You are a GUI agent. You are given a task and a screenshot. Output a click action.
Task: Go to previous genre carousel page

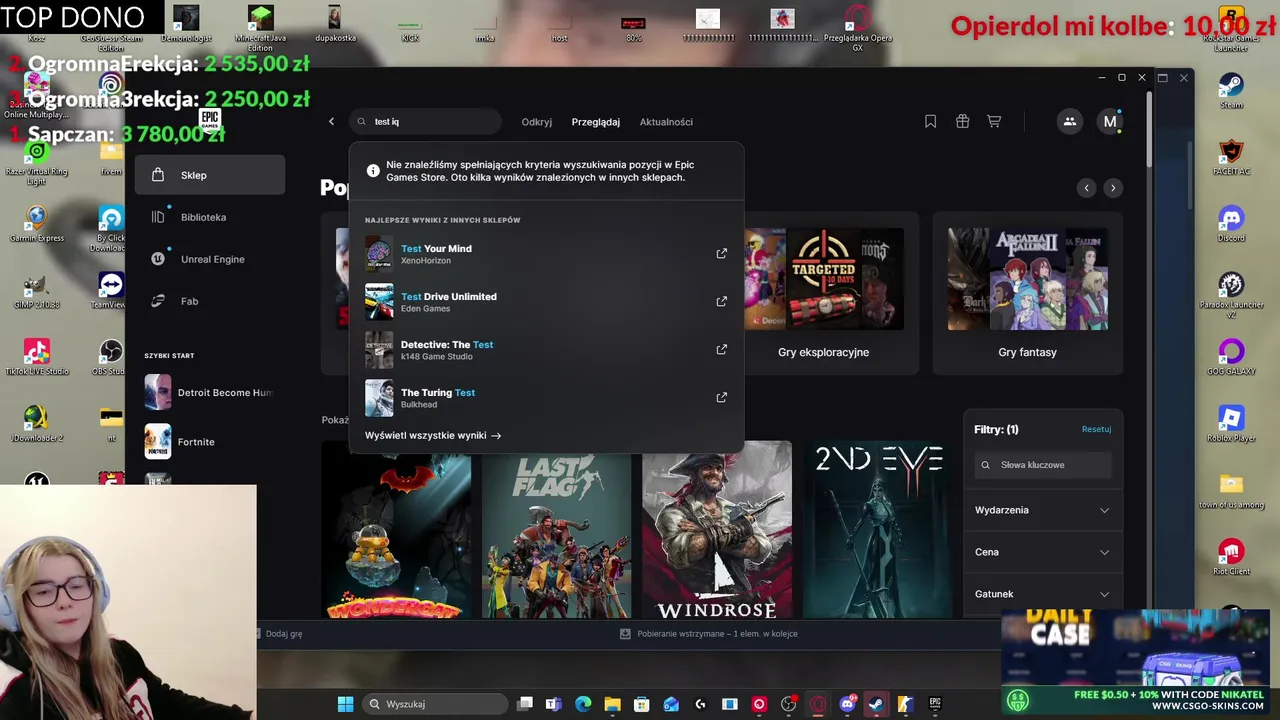pos(1086,188)
